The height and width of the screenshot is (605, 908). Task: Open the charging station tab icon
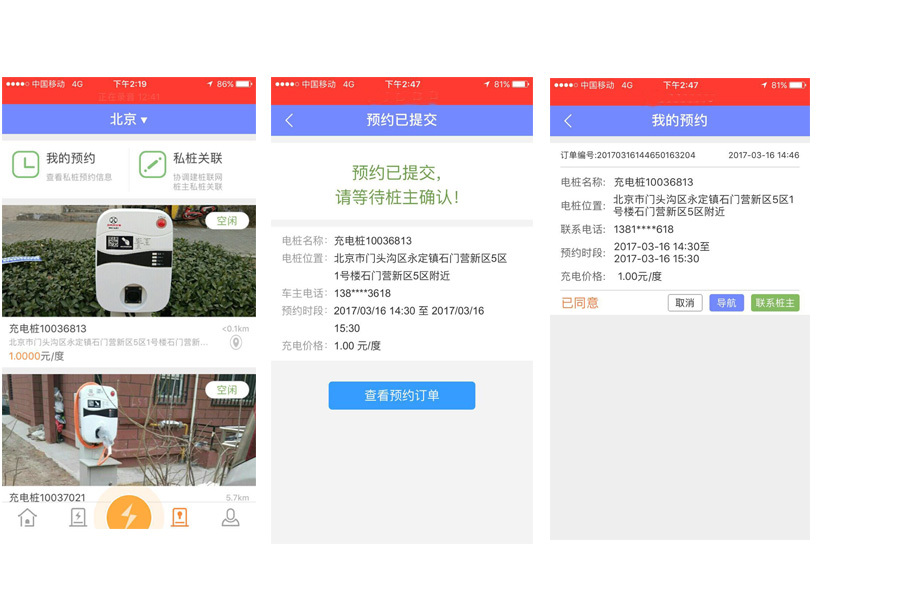[78, 517]
